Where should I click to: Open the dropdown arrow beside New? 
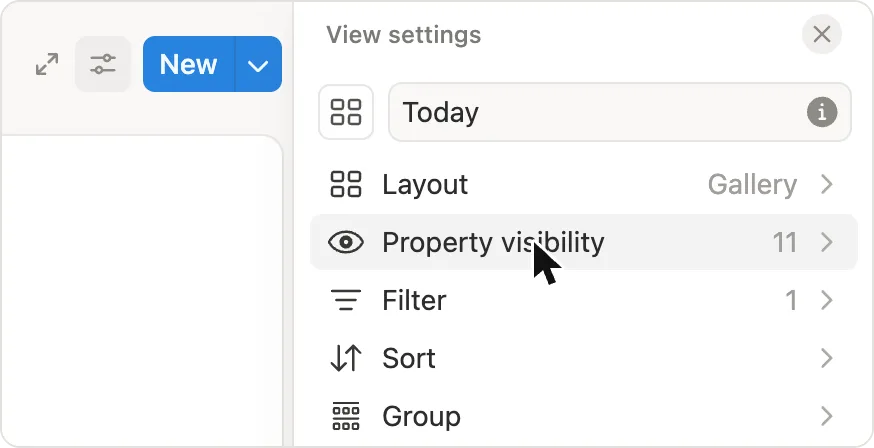[x=258, y=64]
